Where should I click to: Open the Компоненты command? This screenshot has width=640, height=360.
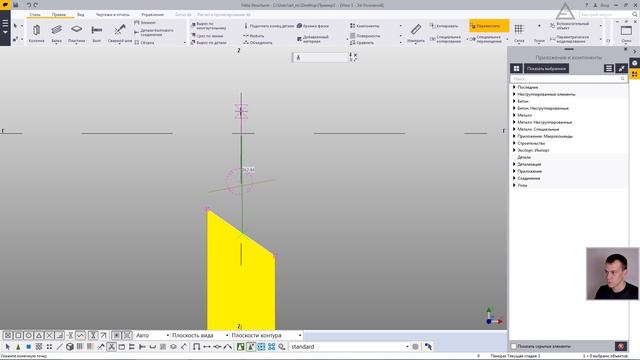tap(365, 26)
